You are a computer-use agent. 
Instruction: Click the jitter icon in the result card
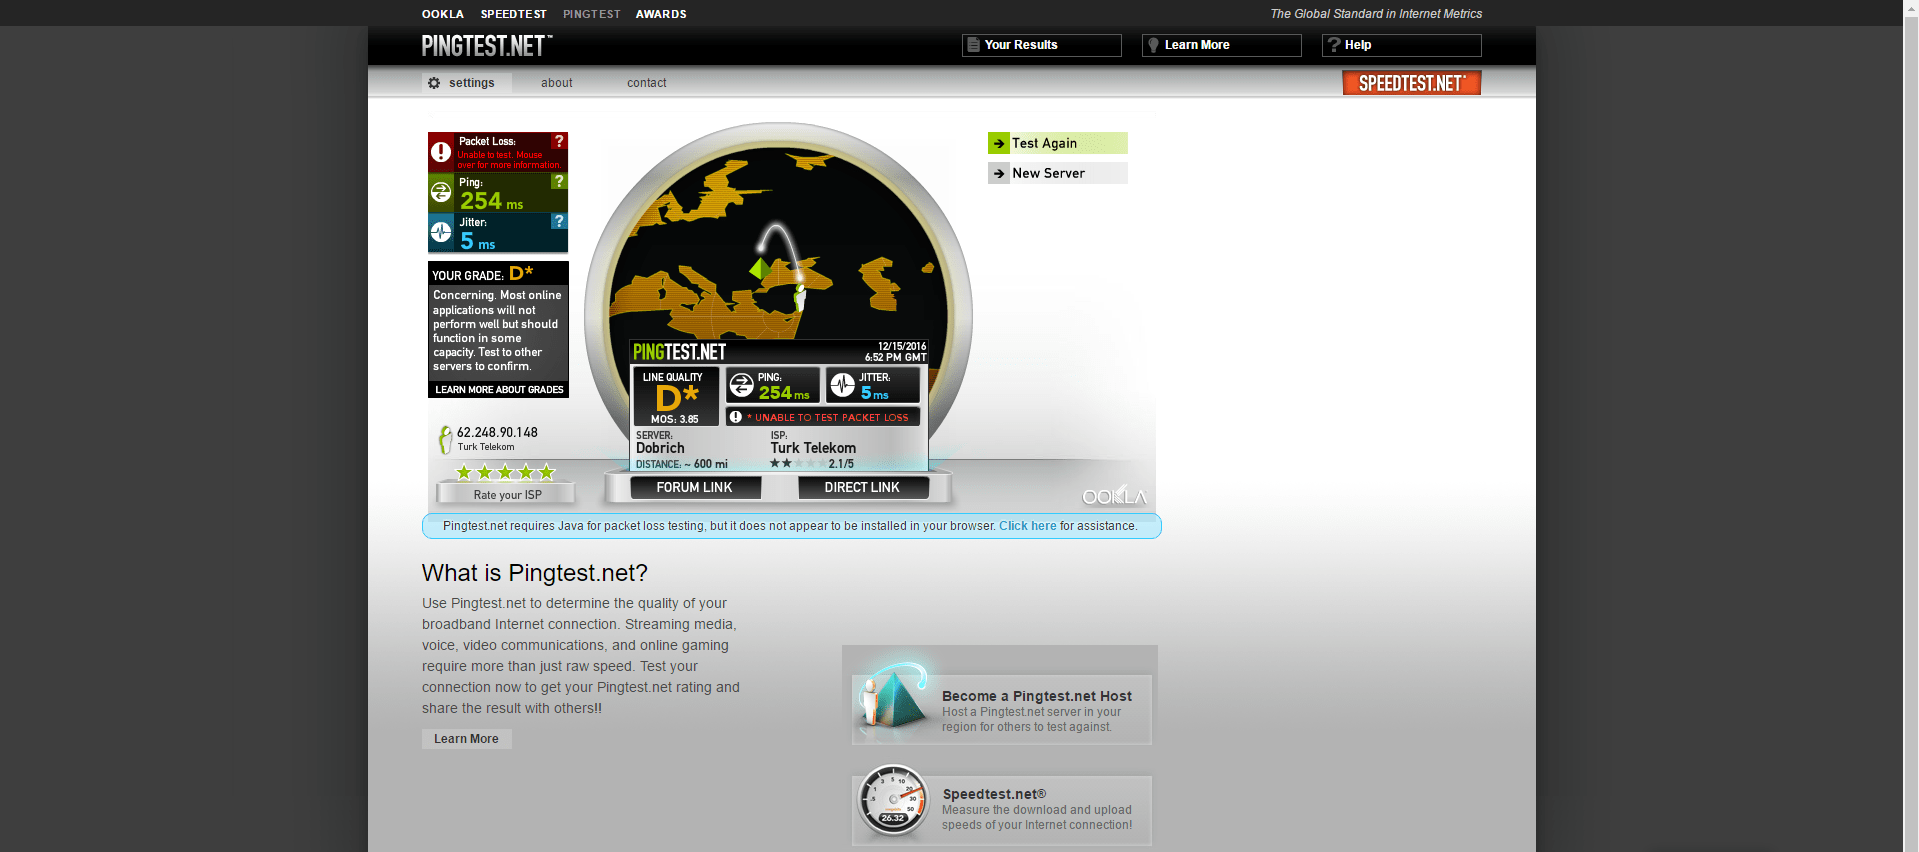(843, 385)
